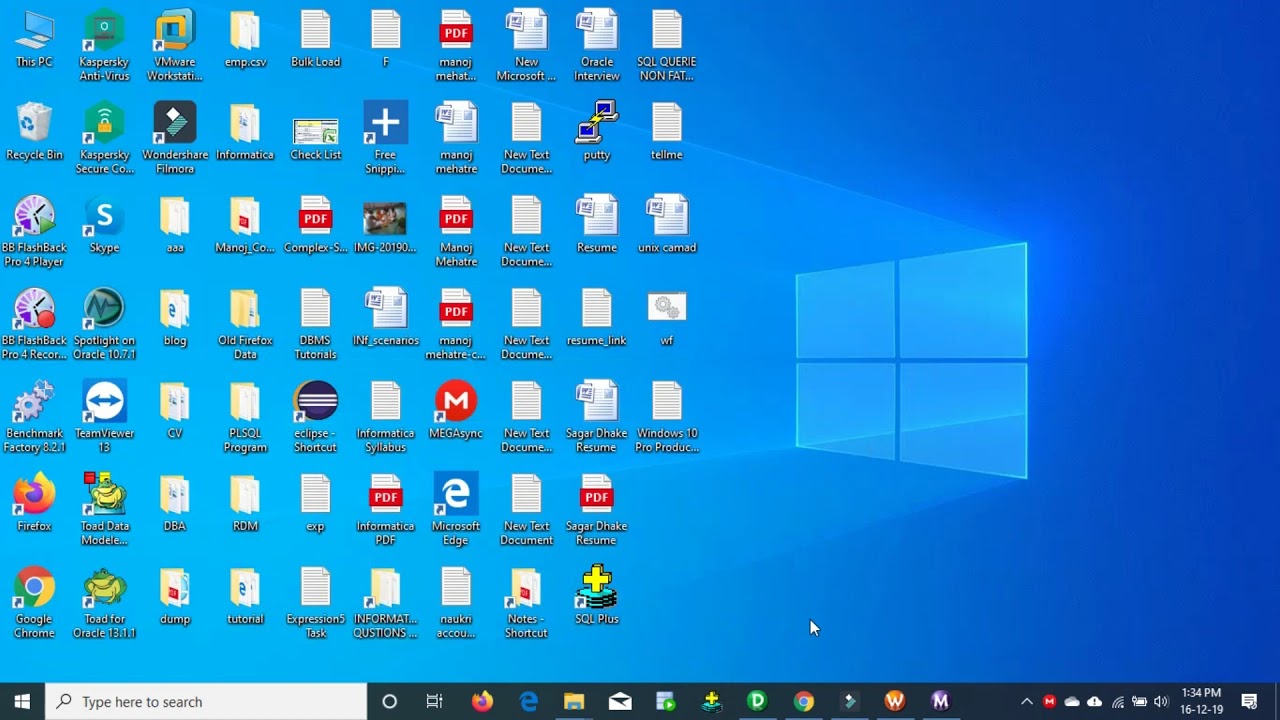Launch MEGAsync from the desktop
Screen dimensions: 1280x720
point(456,411)
